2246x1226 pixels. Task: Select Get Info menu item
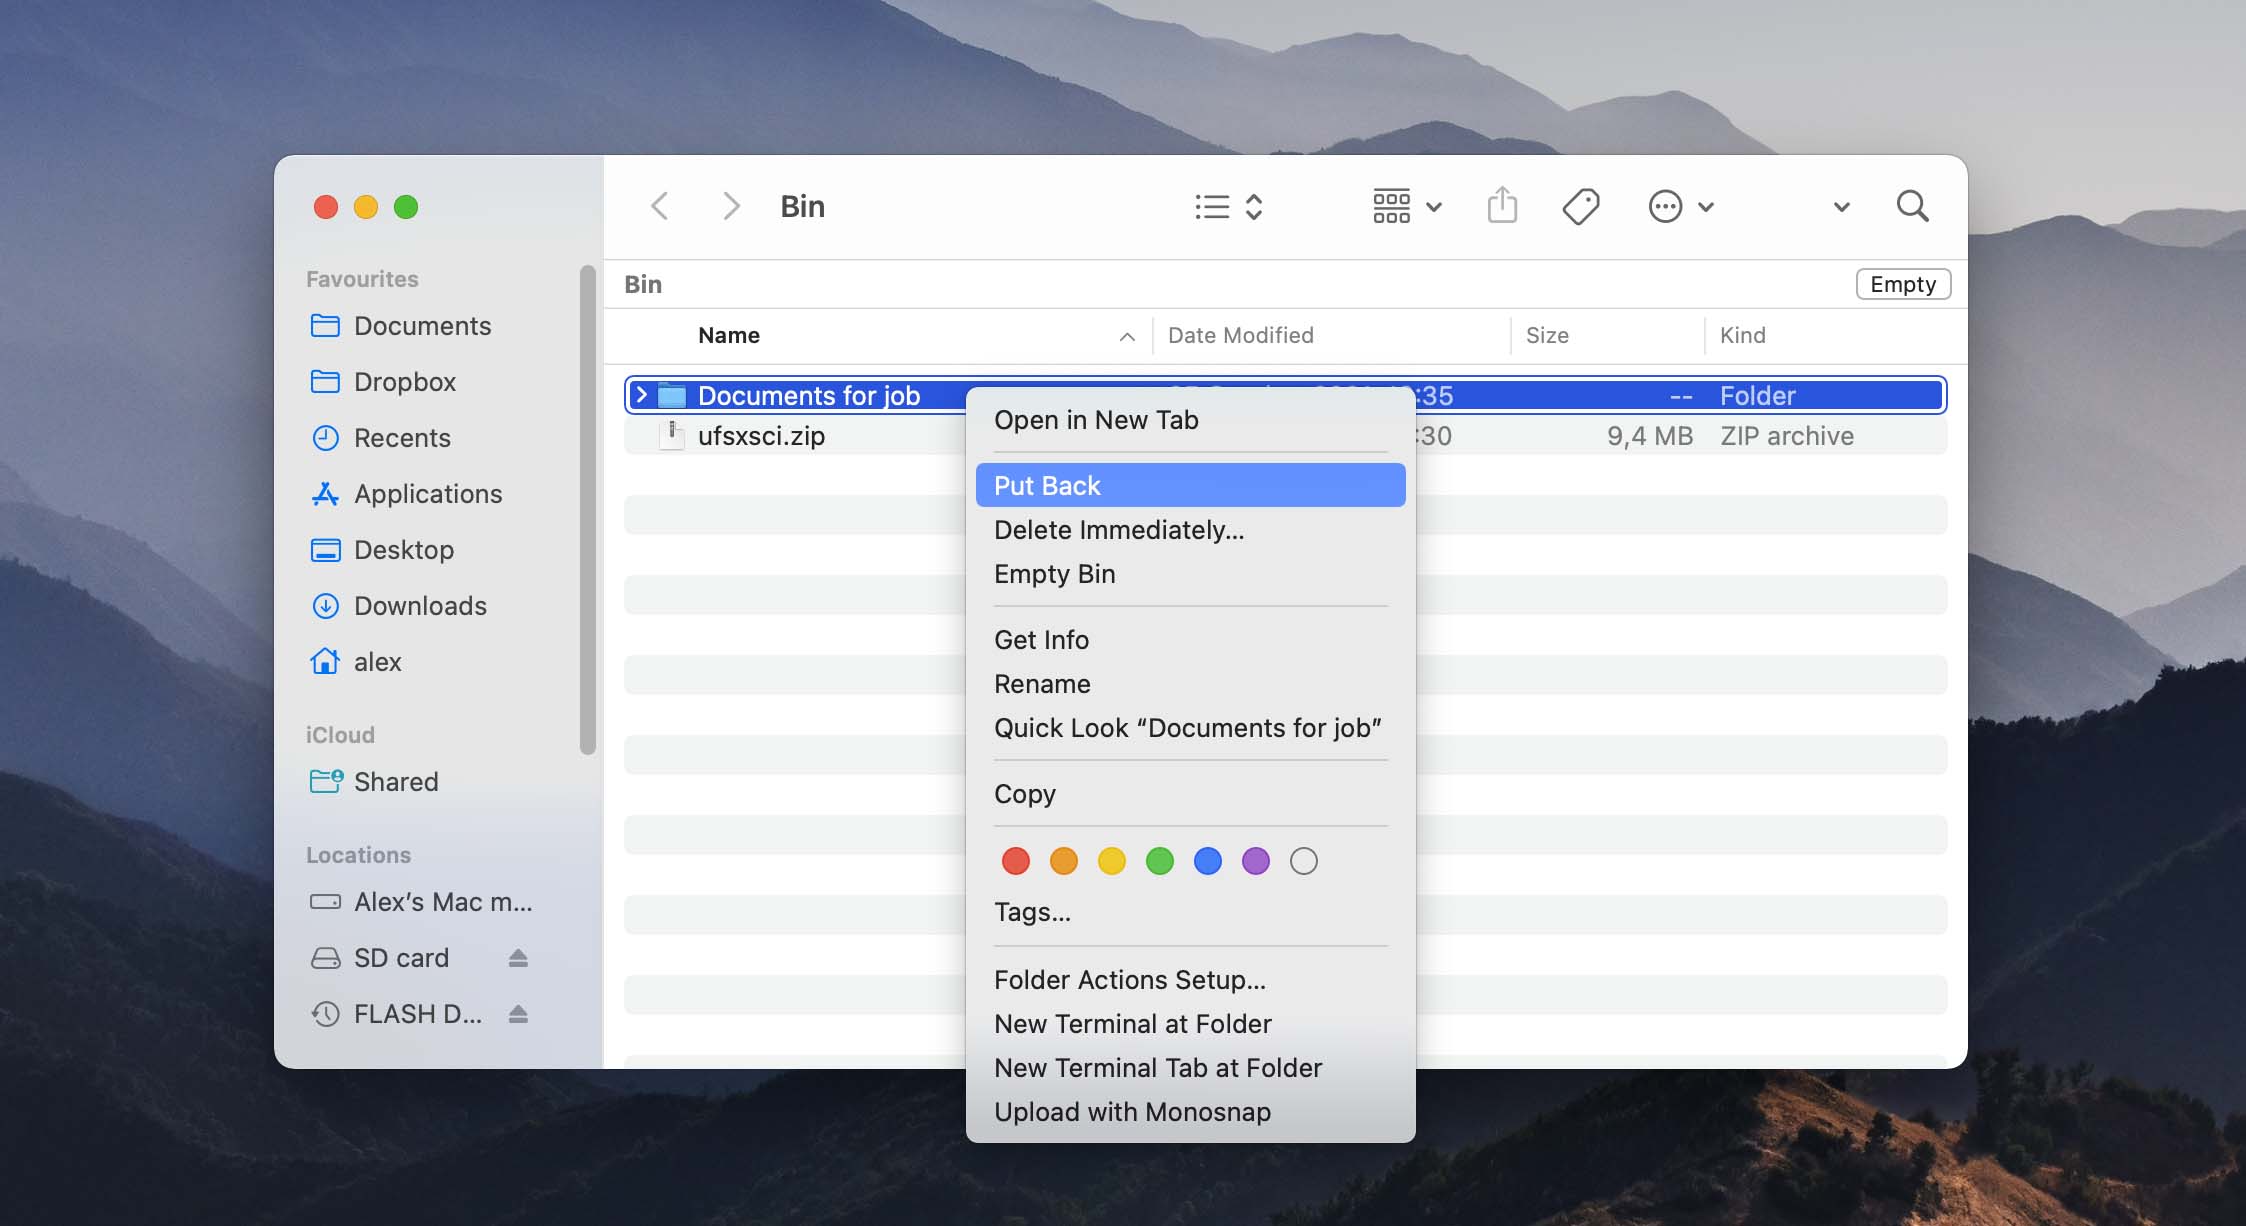click(1190, 640)
